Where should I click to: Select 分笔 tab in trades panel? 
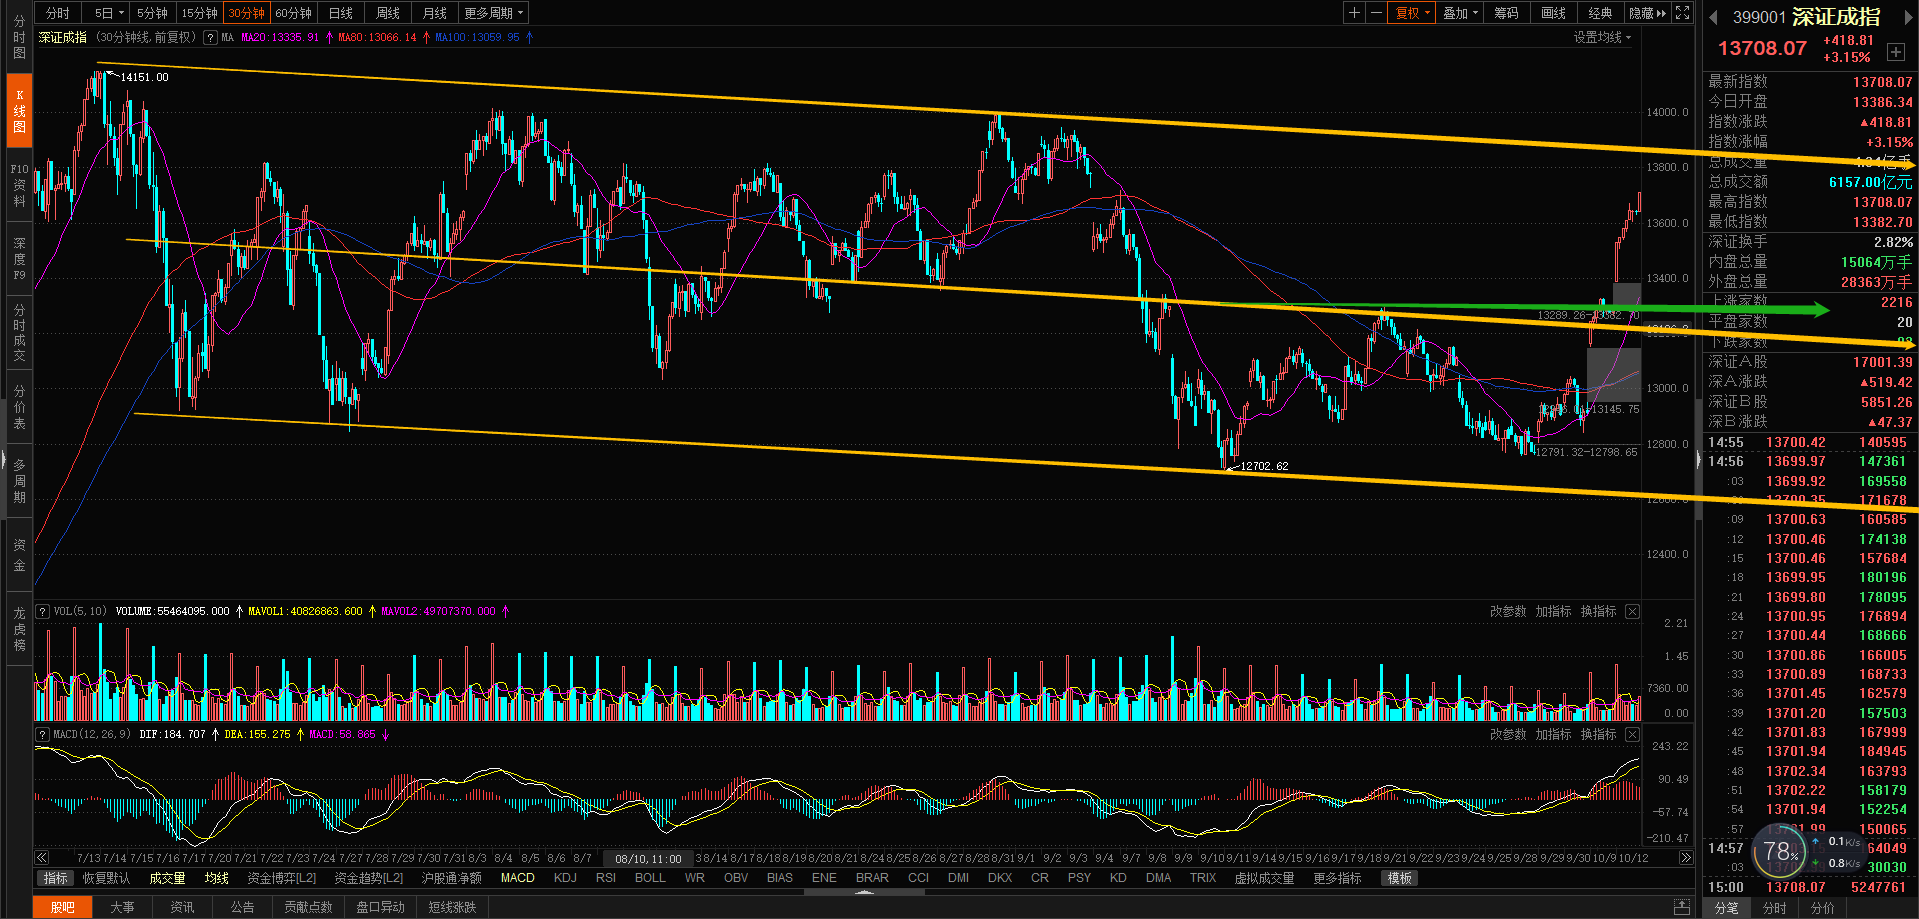(x=1727, y=908)
